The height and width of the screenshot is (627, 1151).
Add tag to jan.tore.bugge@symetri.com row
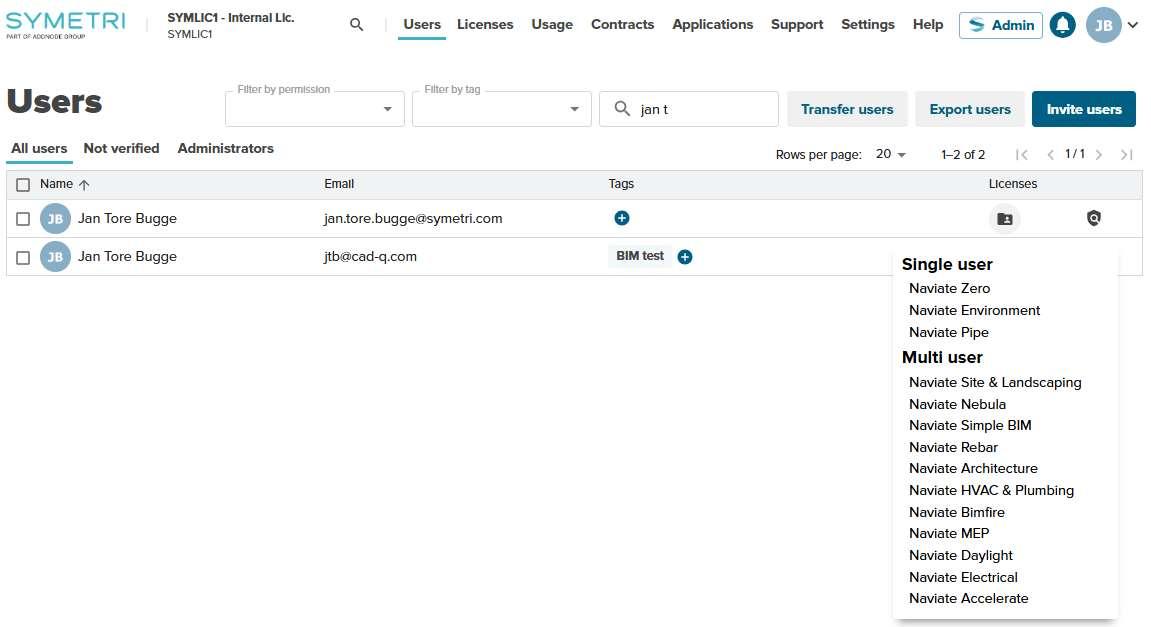tap(622, 218)
